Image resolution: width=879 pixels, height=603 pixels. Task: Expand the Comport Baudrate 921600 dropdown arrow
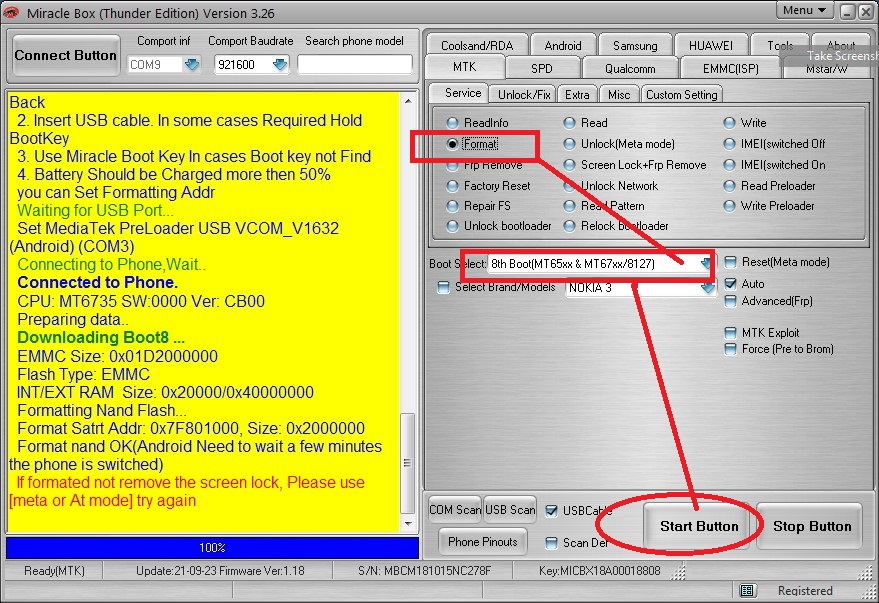click(279, 64)
